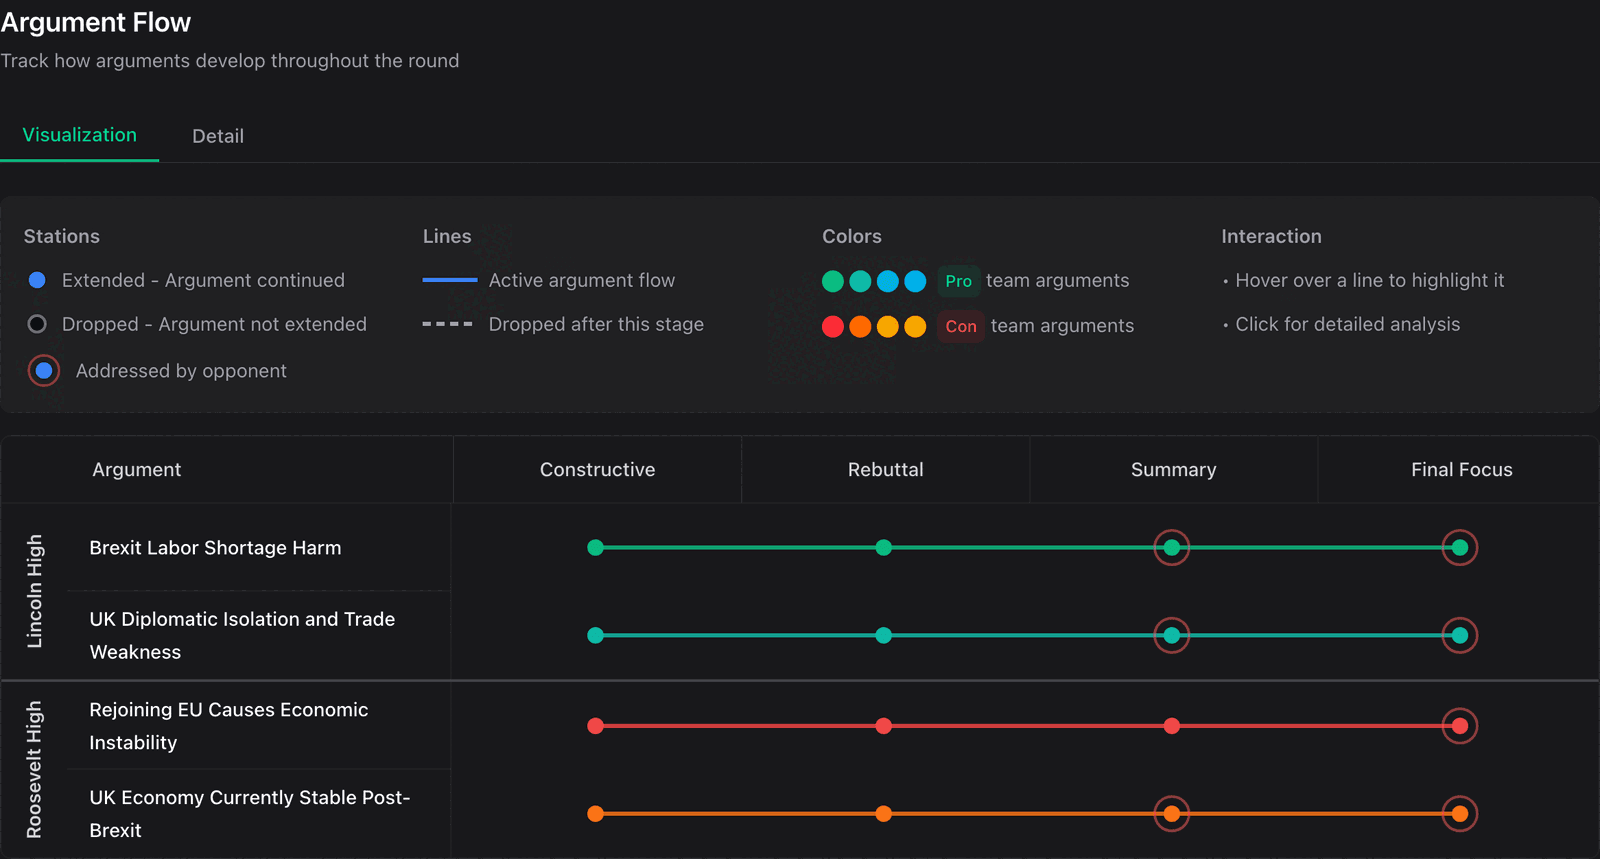Click UK Diplomatic Isolation Summary station
The height and width of the screenshot is (859, 1600).
(x=1171, y=635)
